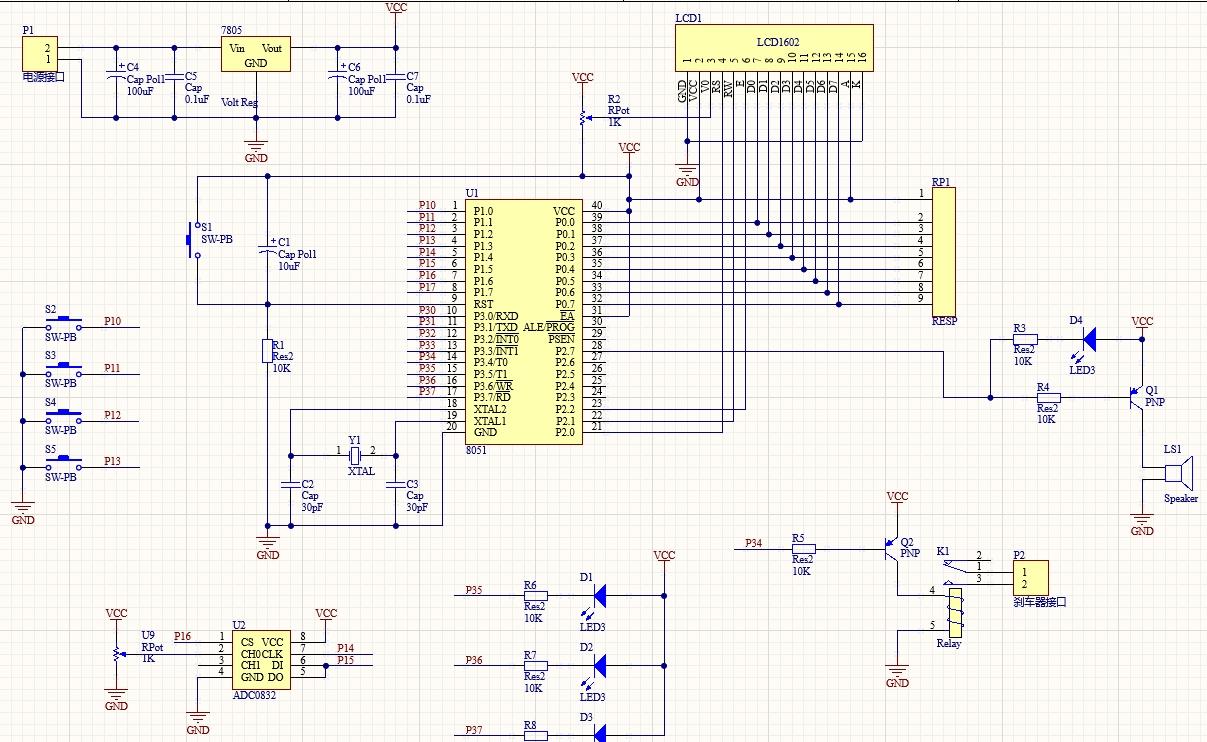Select the Q1 PNP transistor
Viewport: 1207px width, 742px height.
tap(1135, 397)
